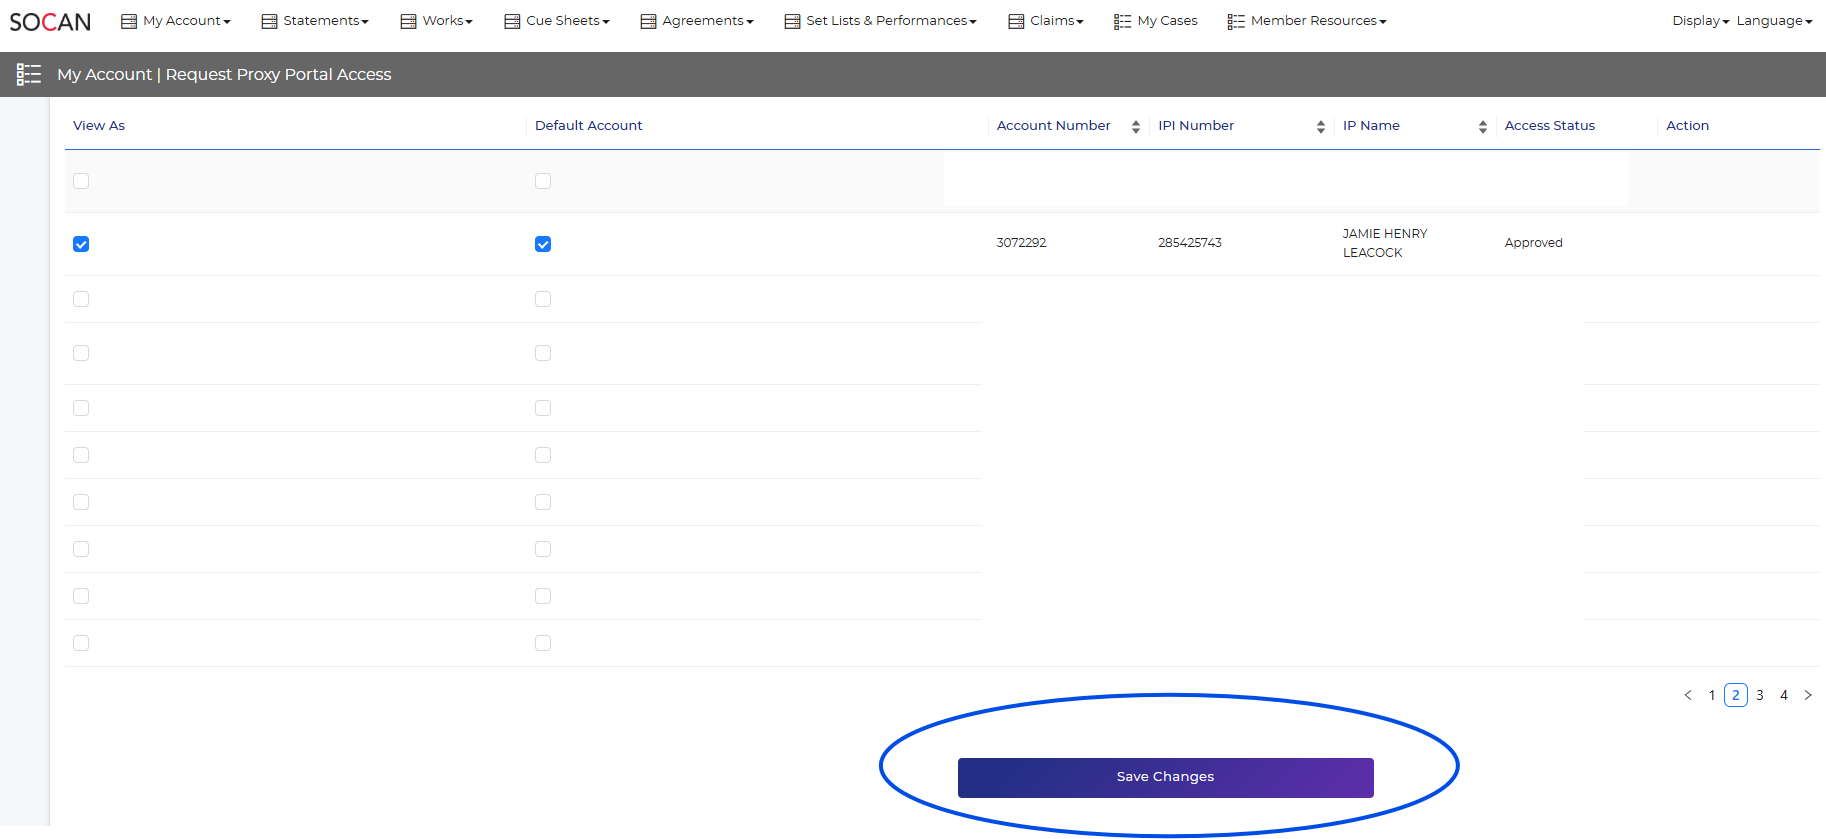Viewport: 1826px width, 839px height.
Task: Go to previous page arrow
Action: coord(1688,695)
